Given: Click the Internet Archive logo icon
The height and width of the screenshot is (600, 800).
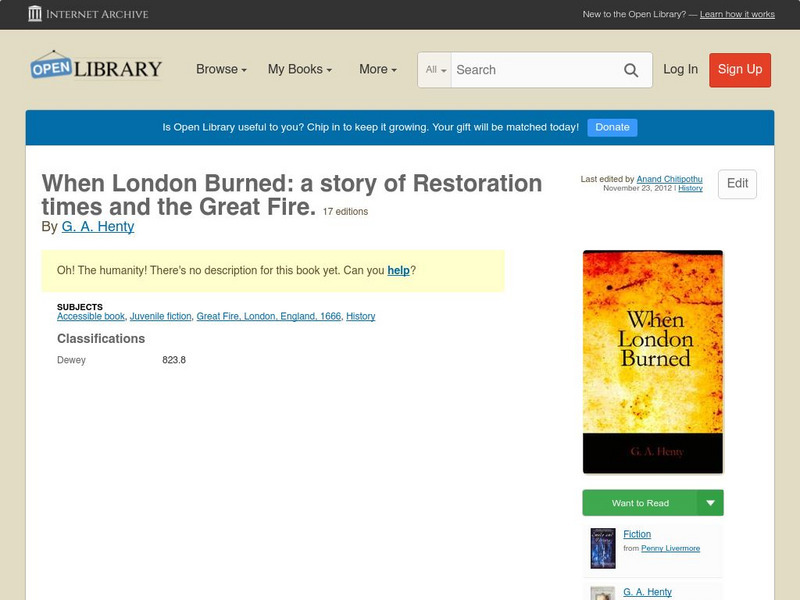Looking at the screenshot, I should pyautogui.click(x=35, y=14).
